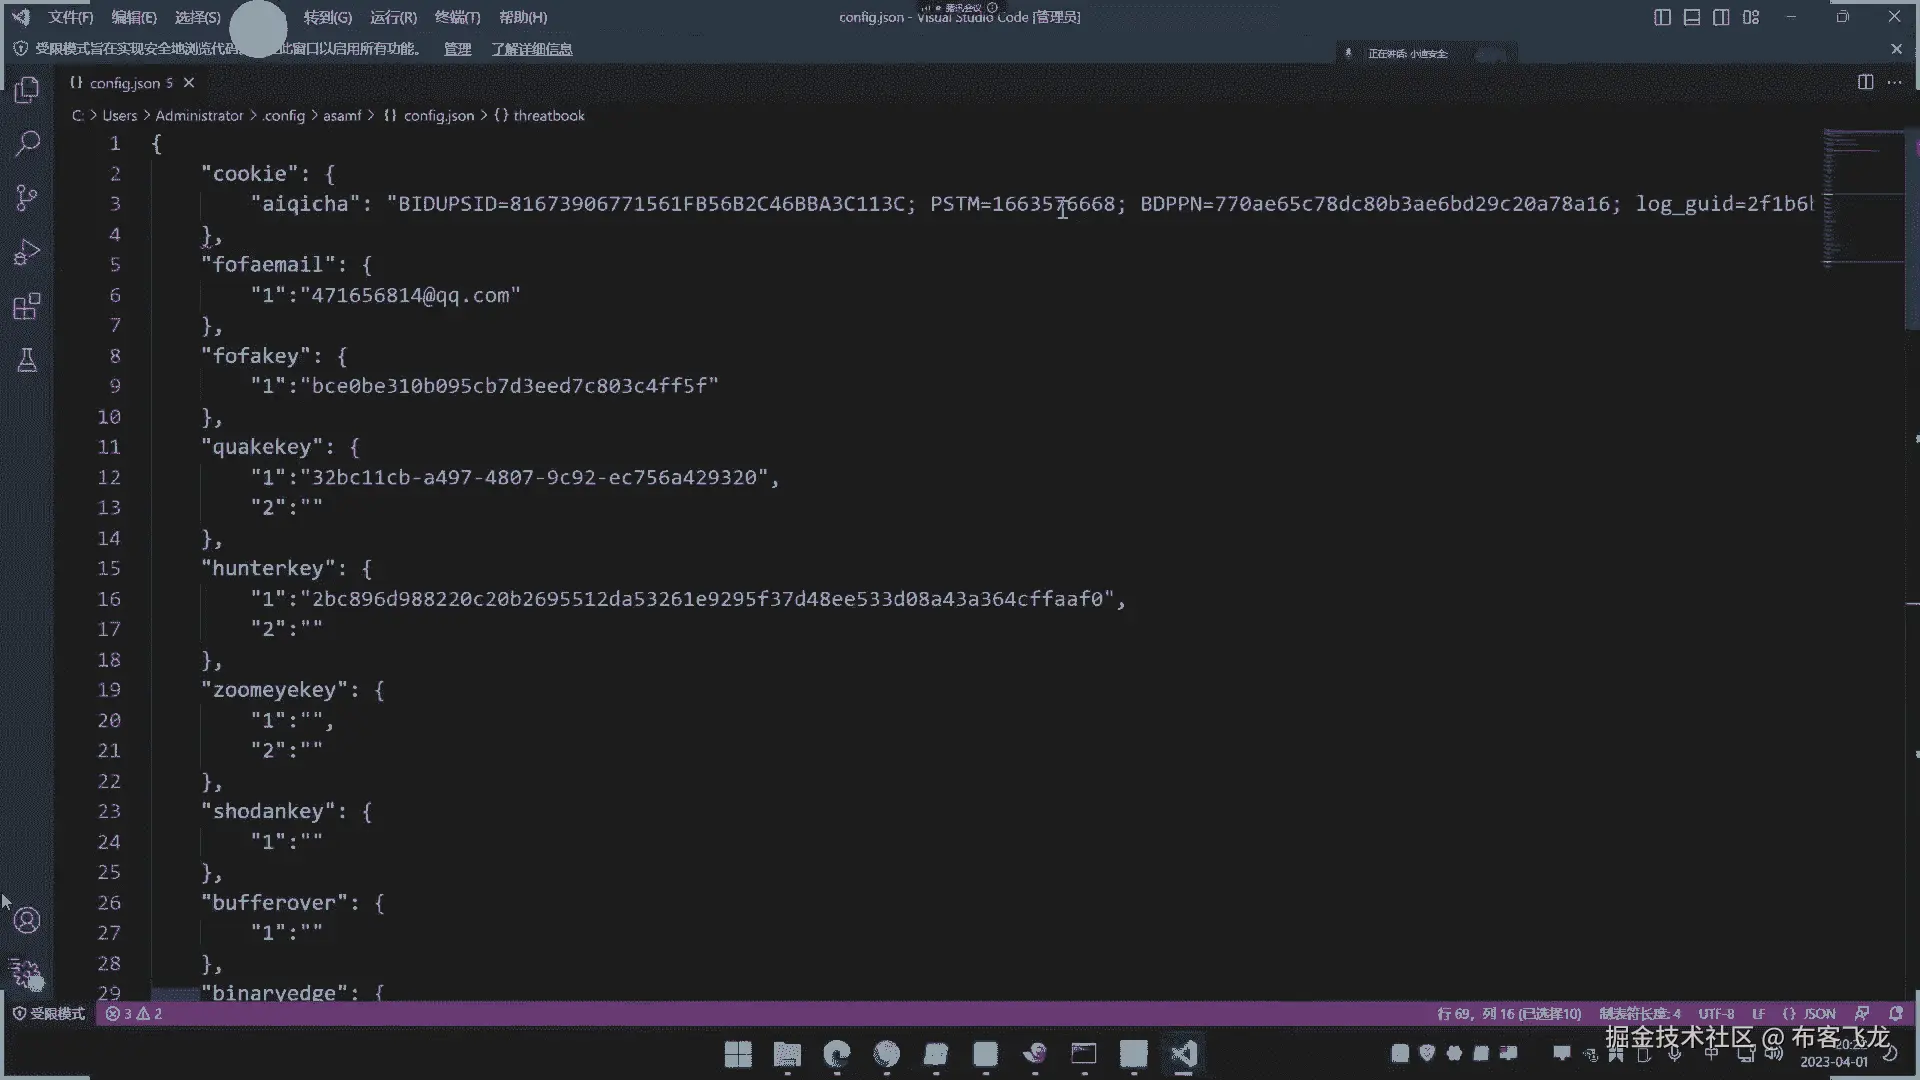1920x1080 pixels.
Task: Toggle Secondary Side Bar layout button
Action: (x=1721, y=17)
